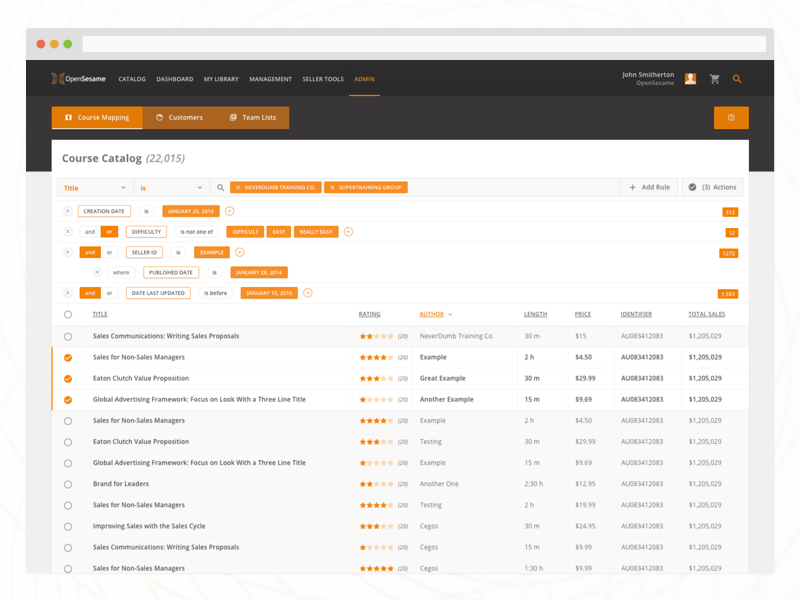
Task: Open the (3) Actions button
Action: pos(712,187)
